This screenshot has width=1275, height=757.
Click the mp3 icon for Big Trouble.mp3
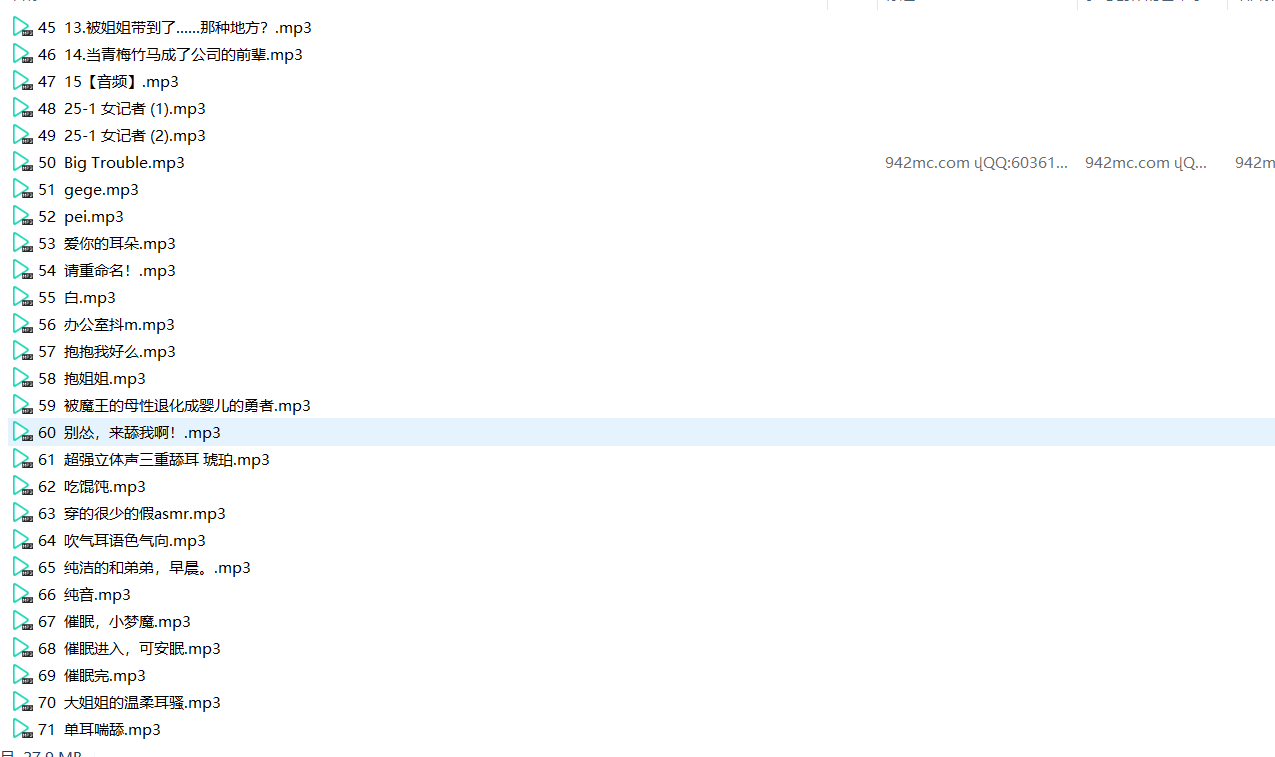click(x=22, y=162)
